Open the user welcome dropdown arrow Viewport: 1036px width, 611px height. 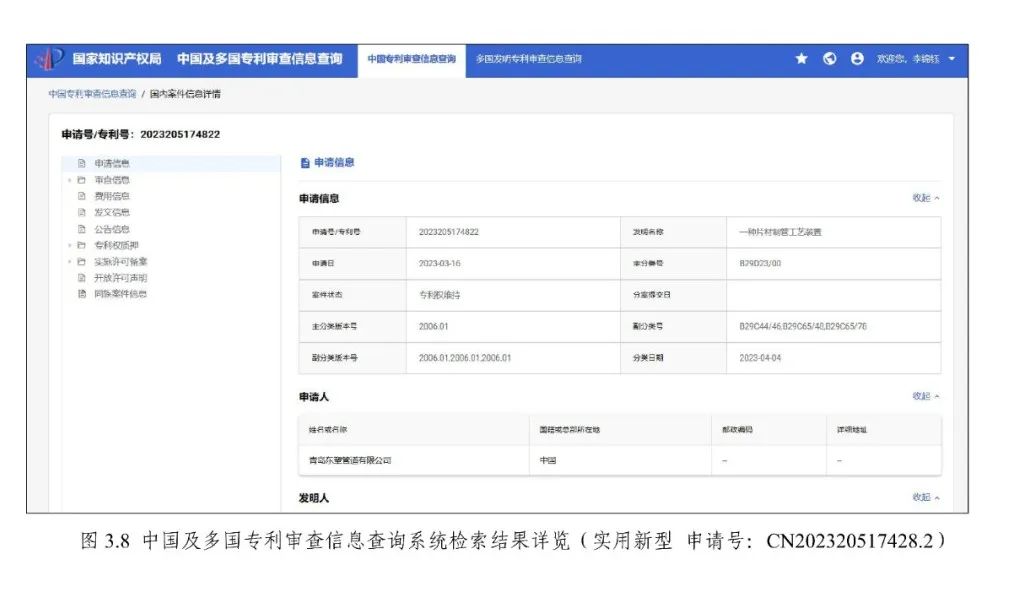click(x=951, y=59)
